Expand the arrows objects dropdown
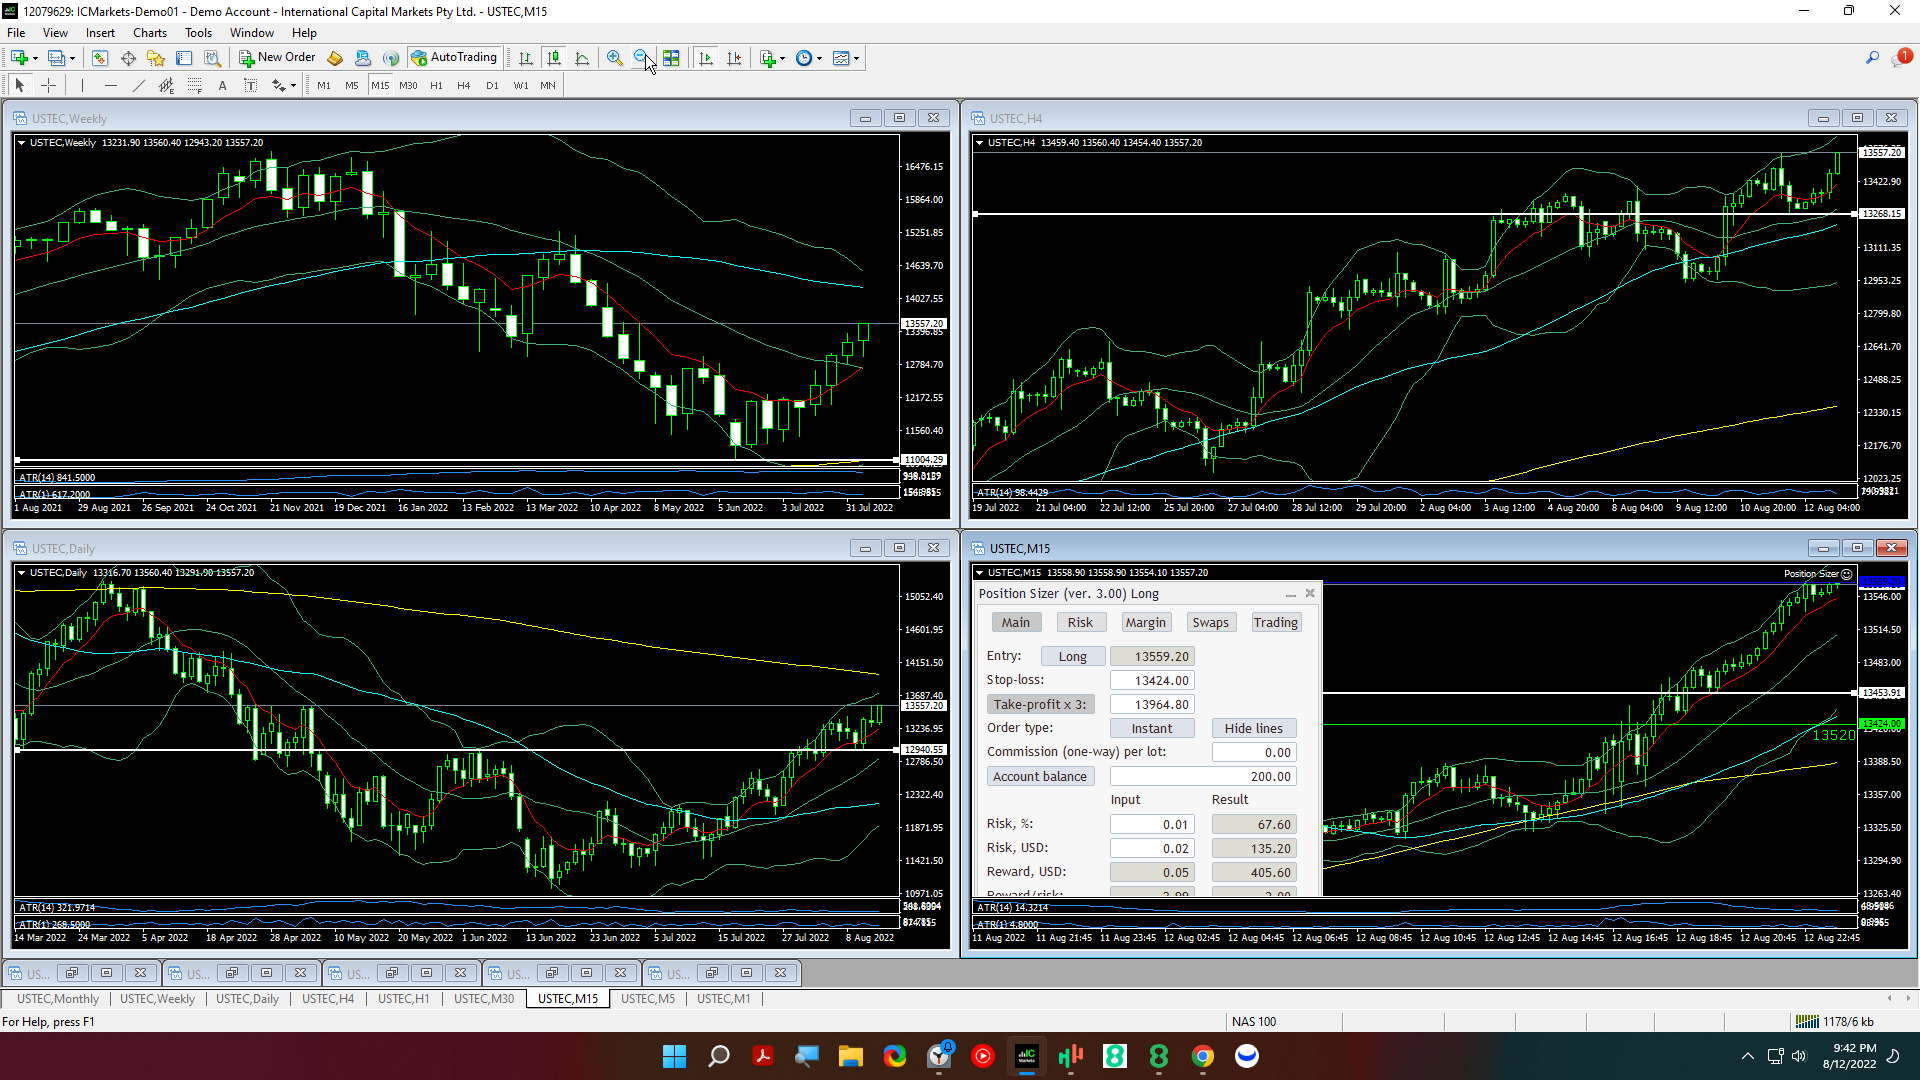 coord(292,87)
